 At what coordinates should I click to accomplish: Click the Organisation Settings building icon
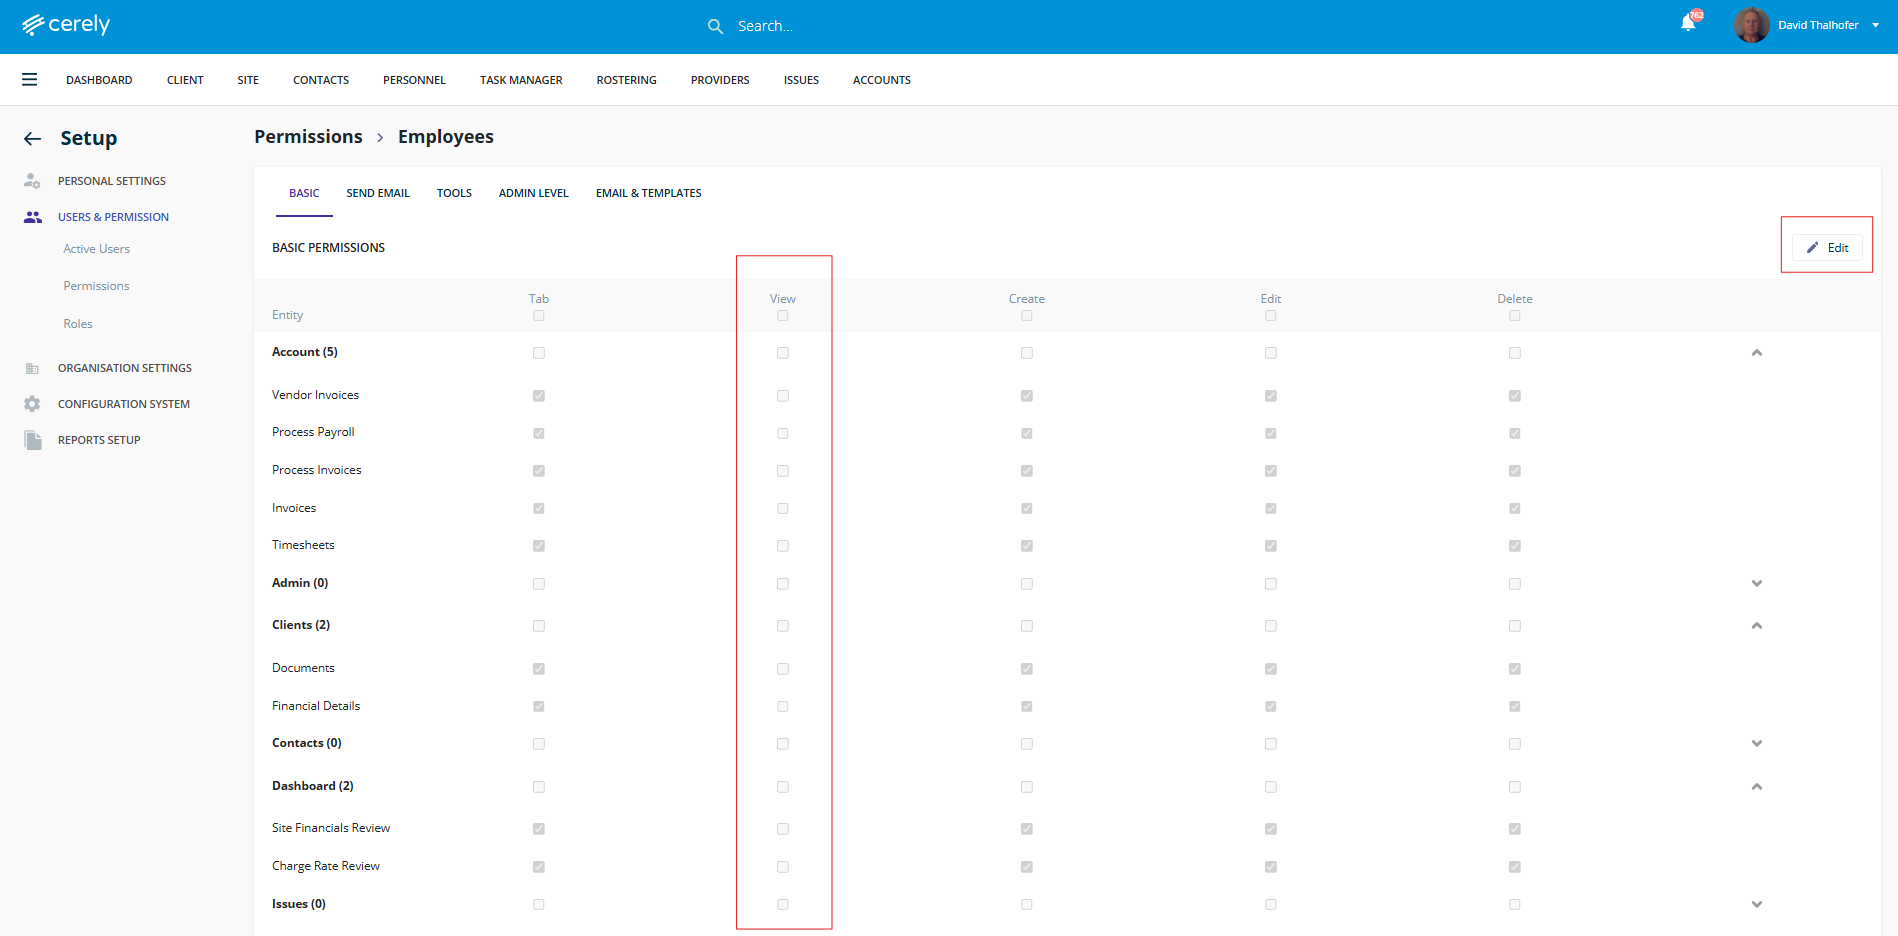(33, 368)
